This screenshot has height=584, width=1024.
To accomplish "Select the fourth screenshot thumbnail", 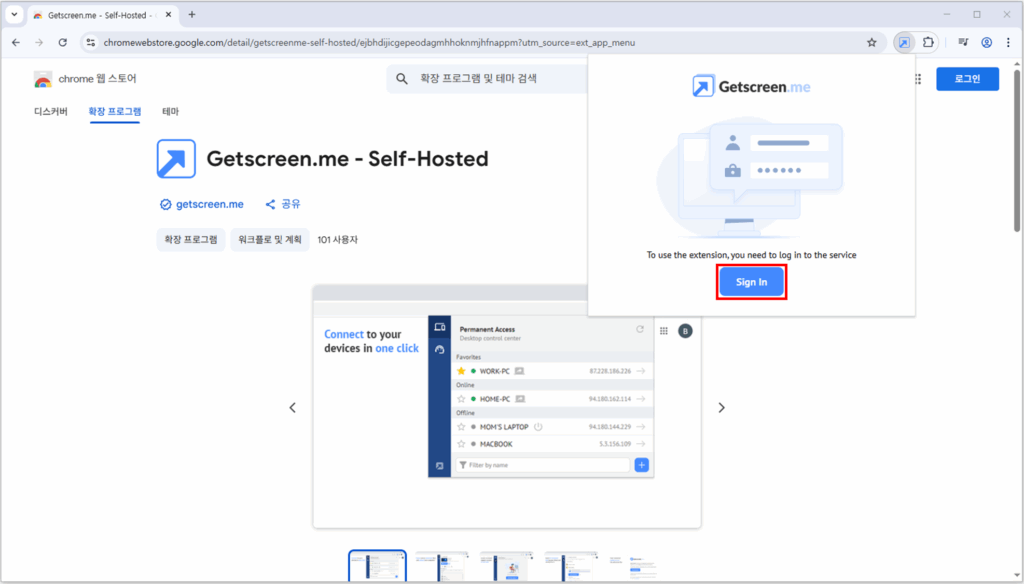I will pos(571,566).
